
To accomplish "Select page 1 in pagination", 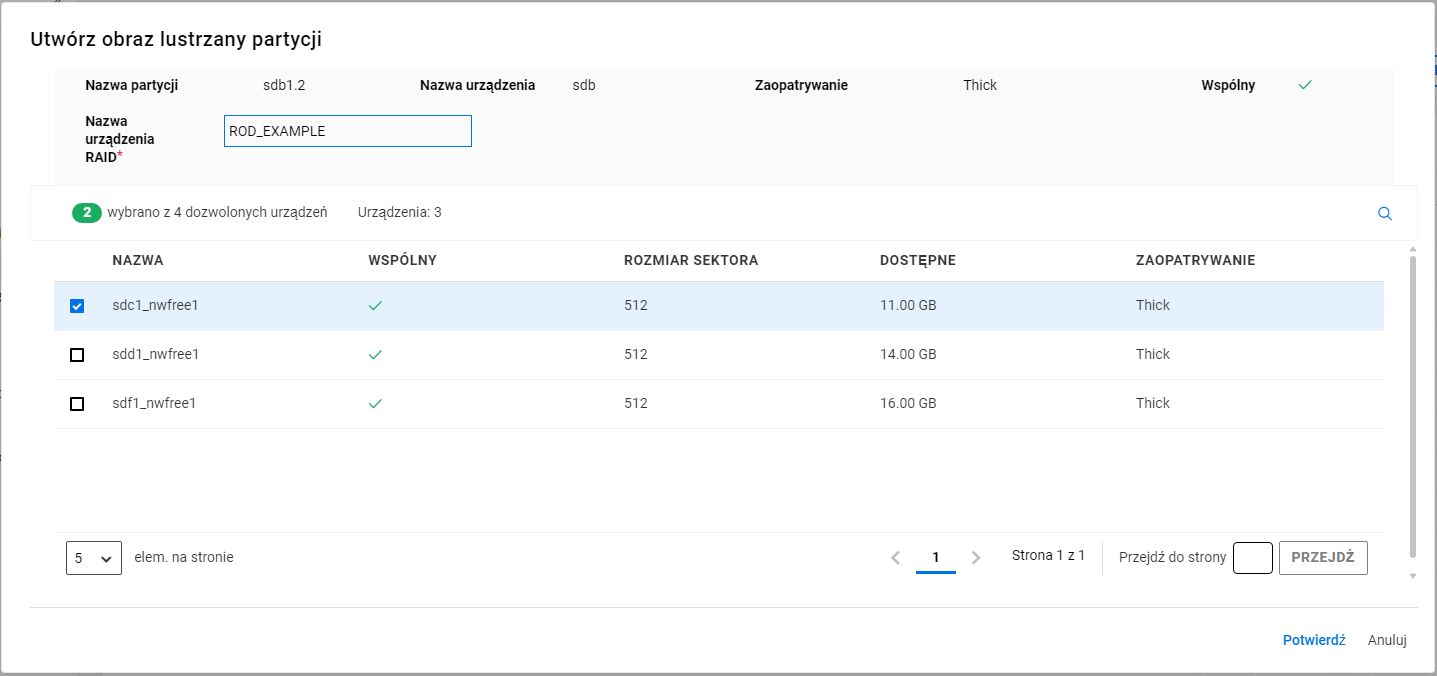I will click(935, 558).
